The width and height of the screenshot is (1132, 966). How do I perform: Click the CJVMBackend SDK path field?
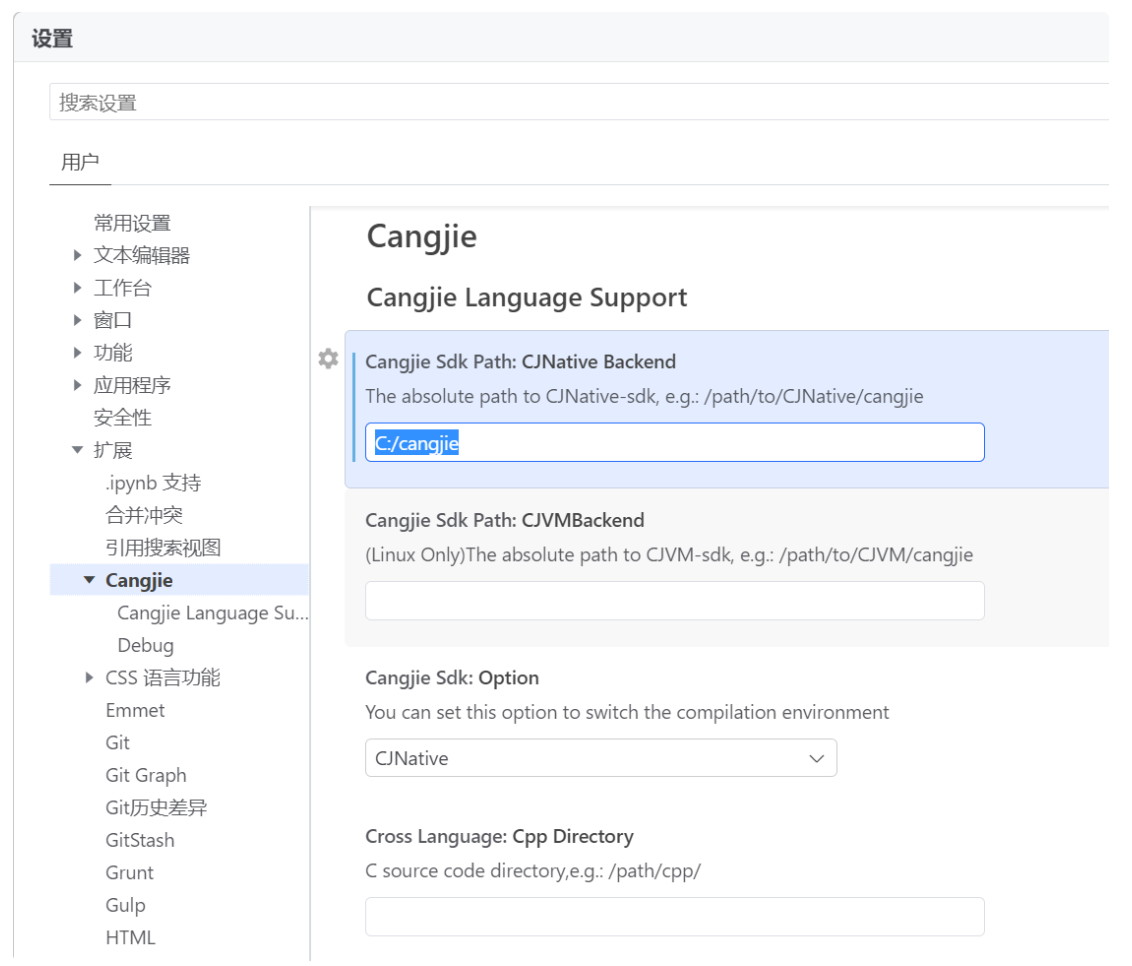point(675,601)
